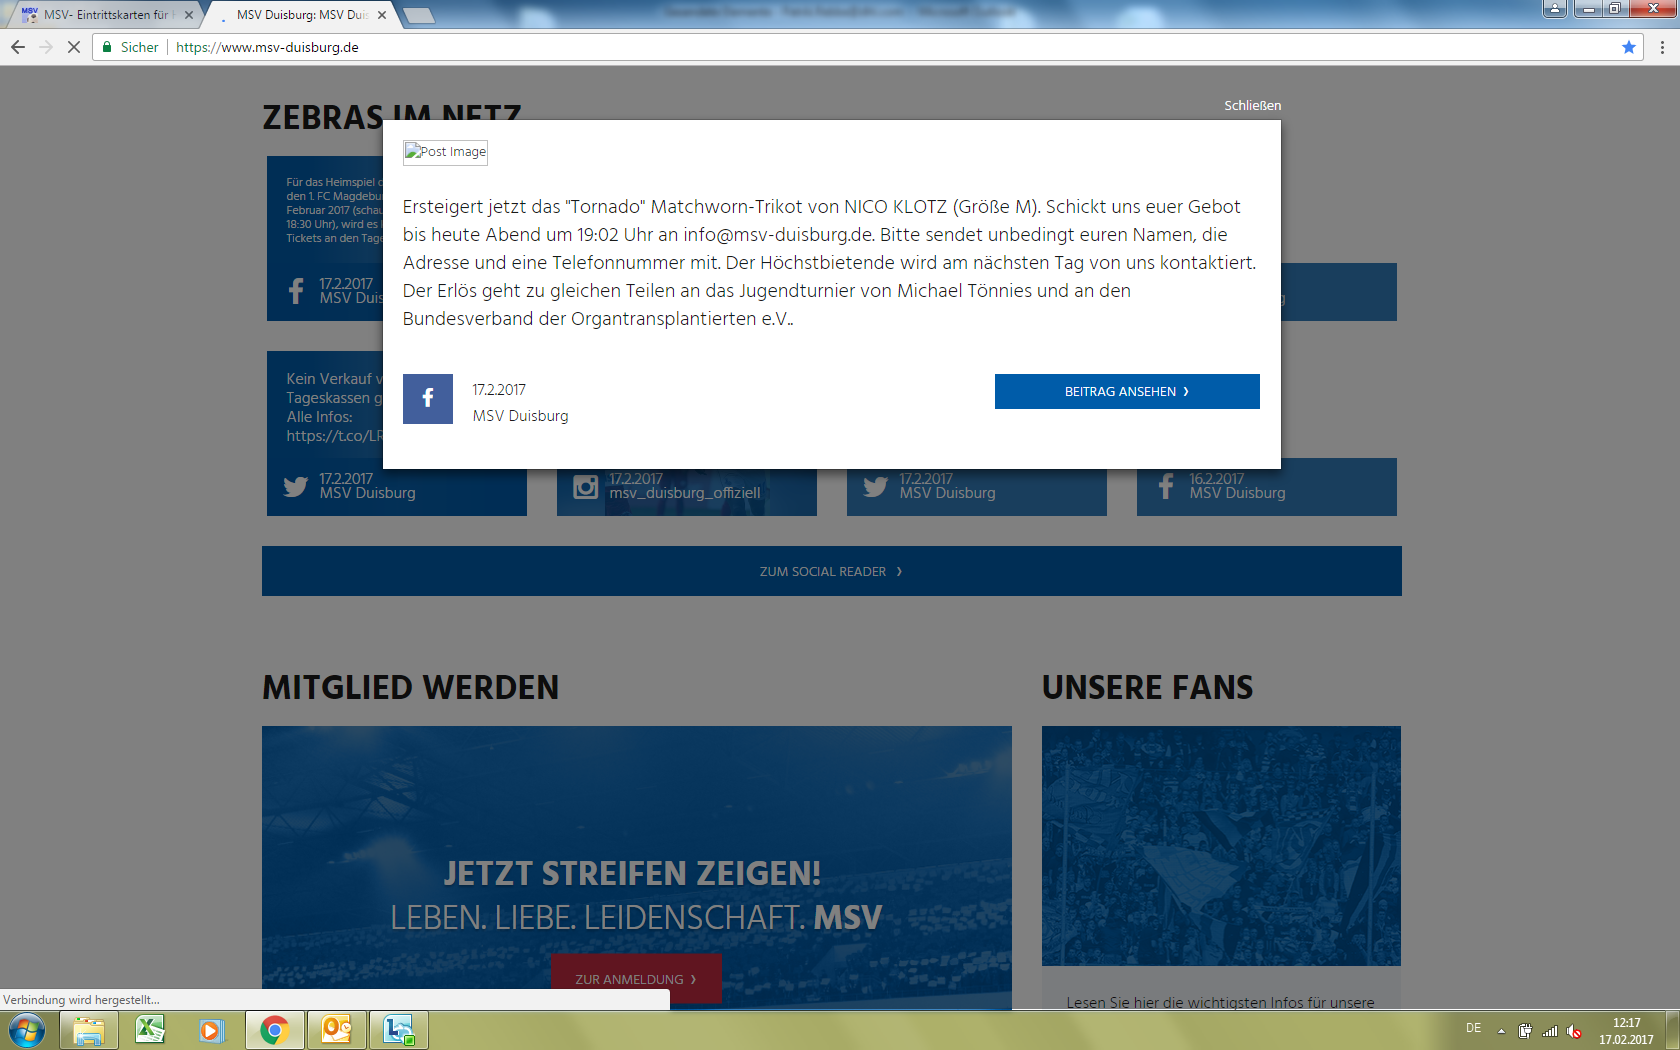Viewport: 1680px width, 1050px height.
Task: Open Windows Explorer from taskbar
Action: click(89, 1030)
